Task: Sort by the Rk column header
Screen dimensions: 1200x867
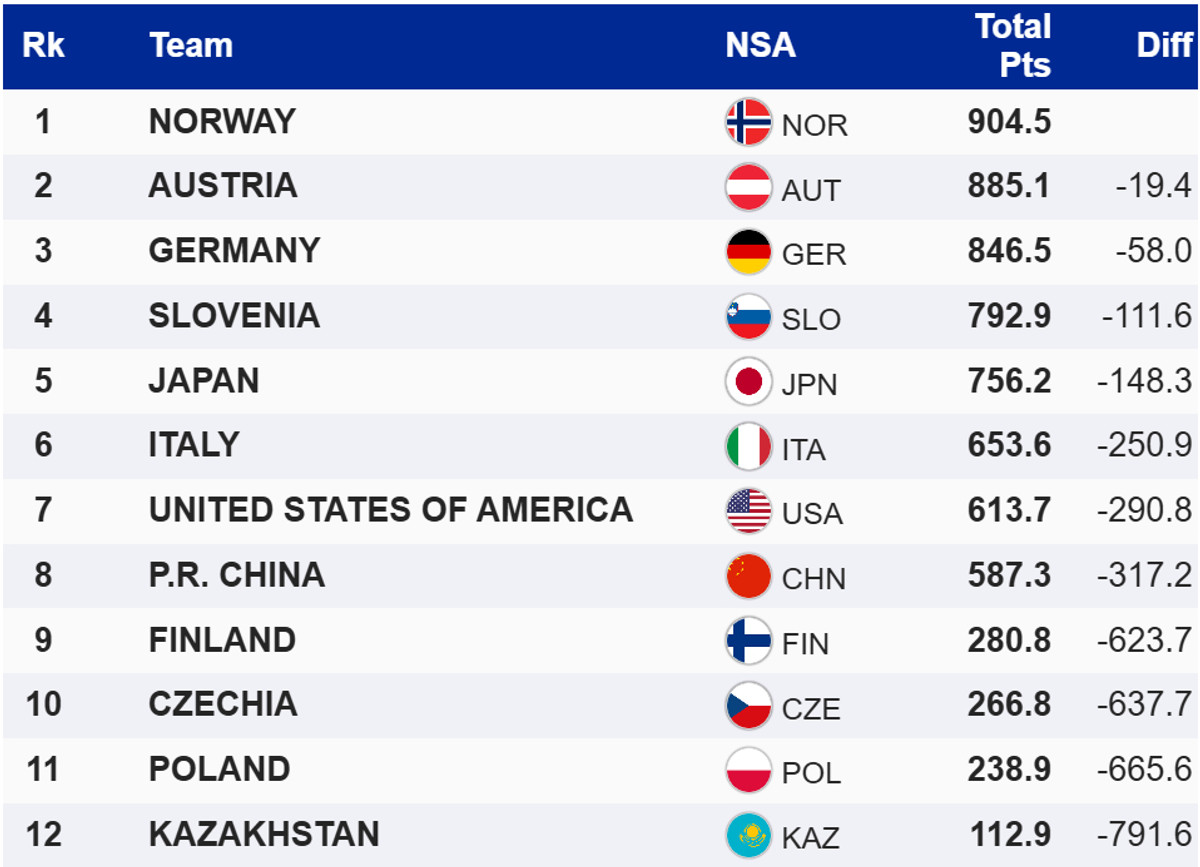Action: pyautogui.click(x=43, y=46)
